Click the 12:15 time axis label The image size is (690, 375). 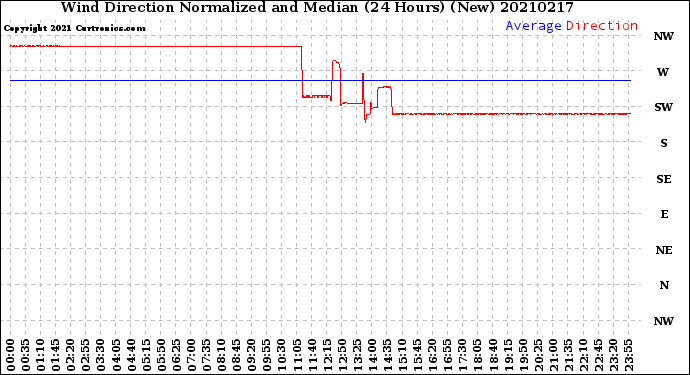coord(327,355)
